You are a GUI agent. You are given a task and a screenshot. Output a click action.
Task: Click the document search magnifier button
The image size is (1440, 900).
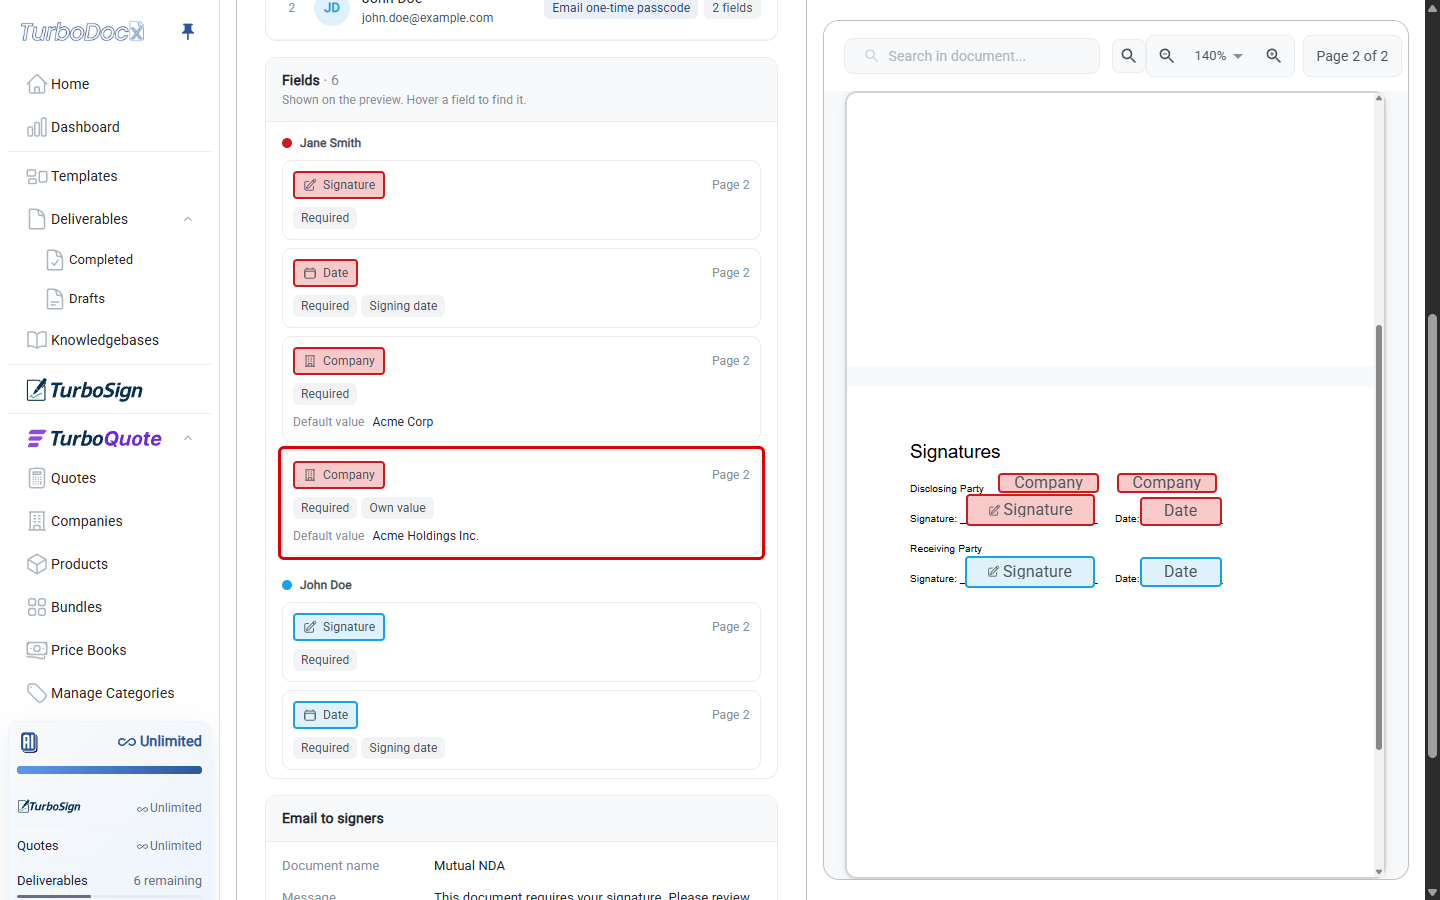tap(1128, 56)
